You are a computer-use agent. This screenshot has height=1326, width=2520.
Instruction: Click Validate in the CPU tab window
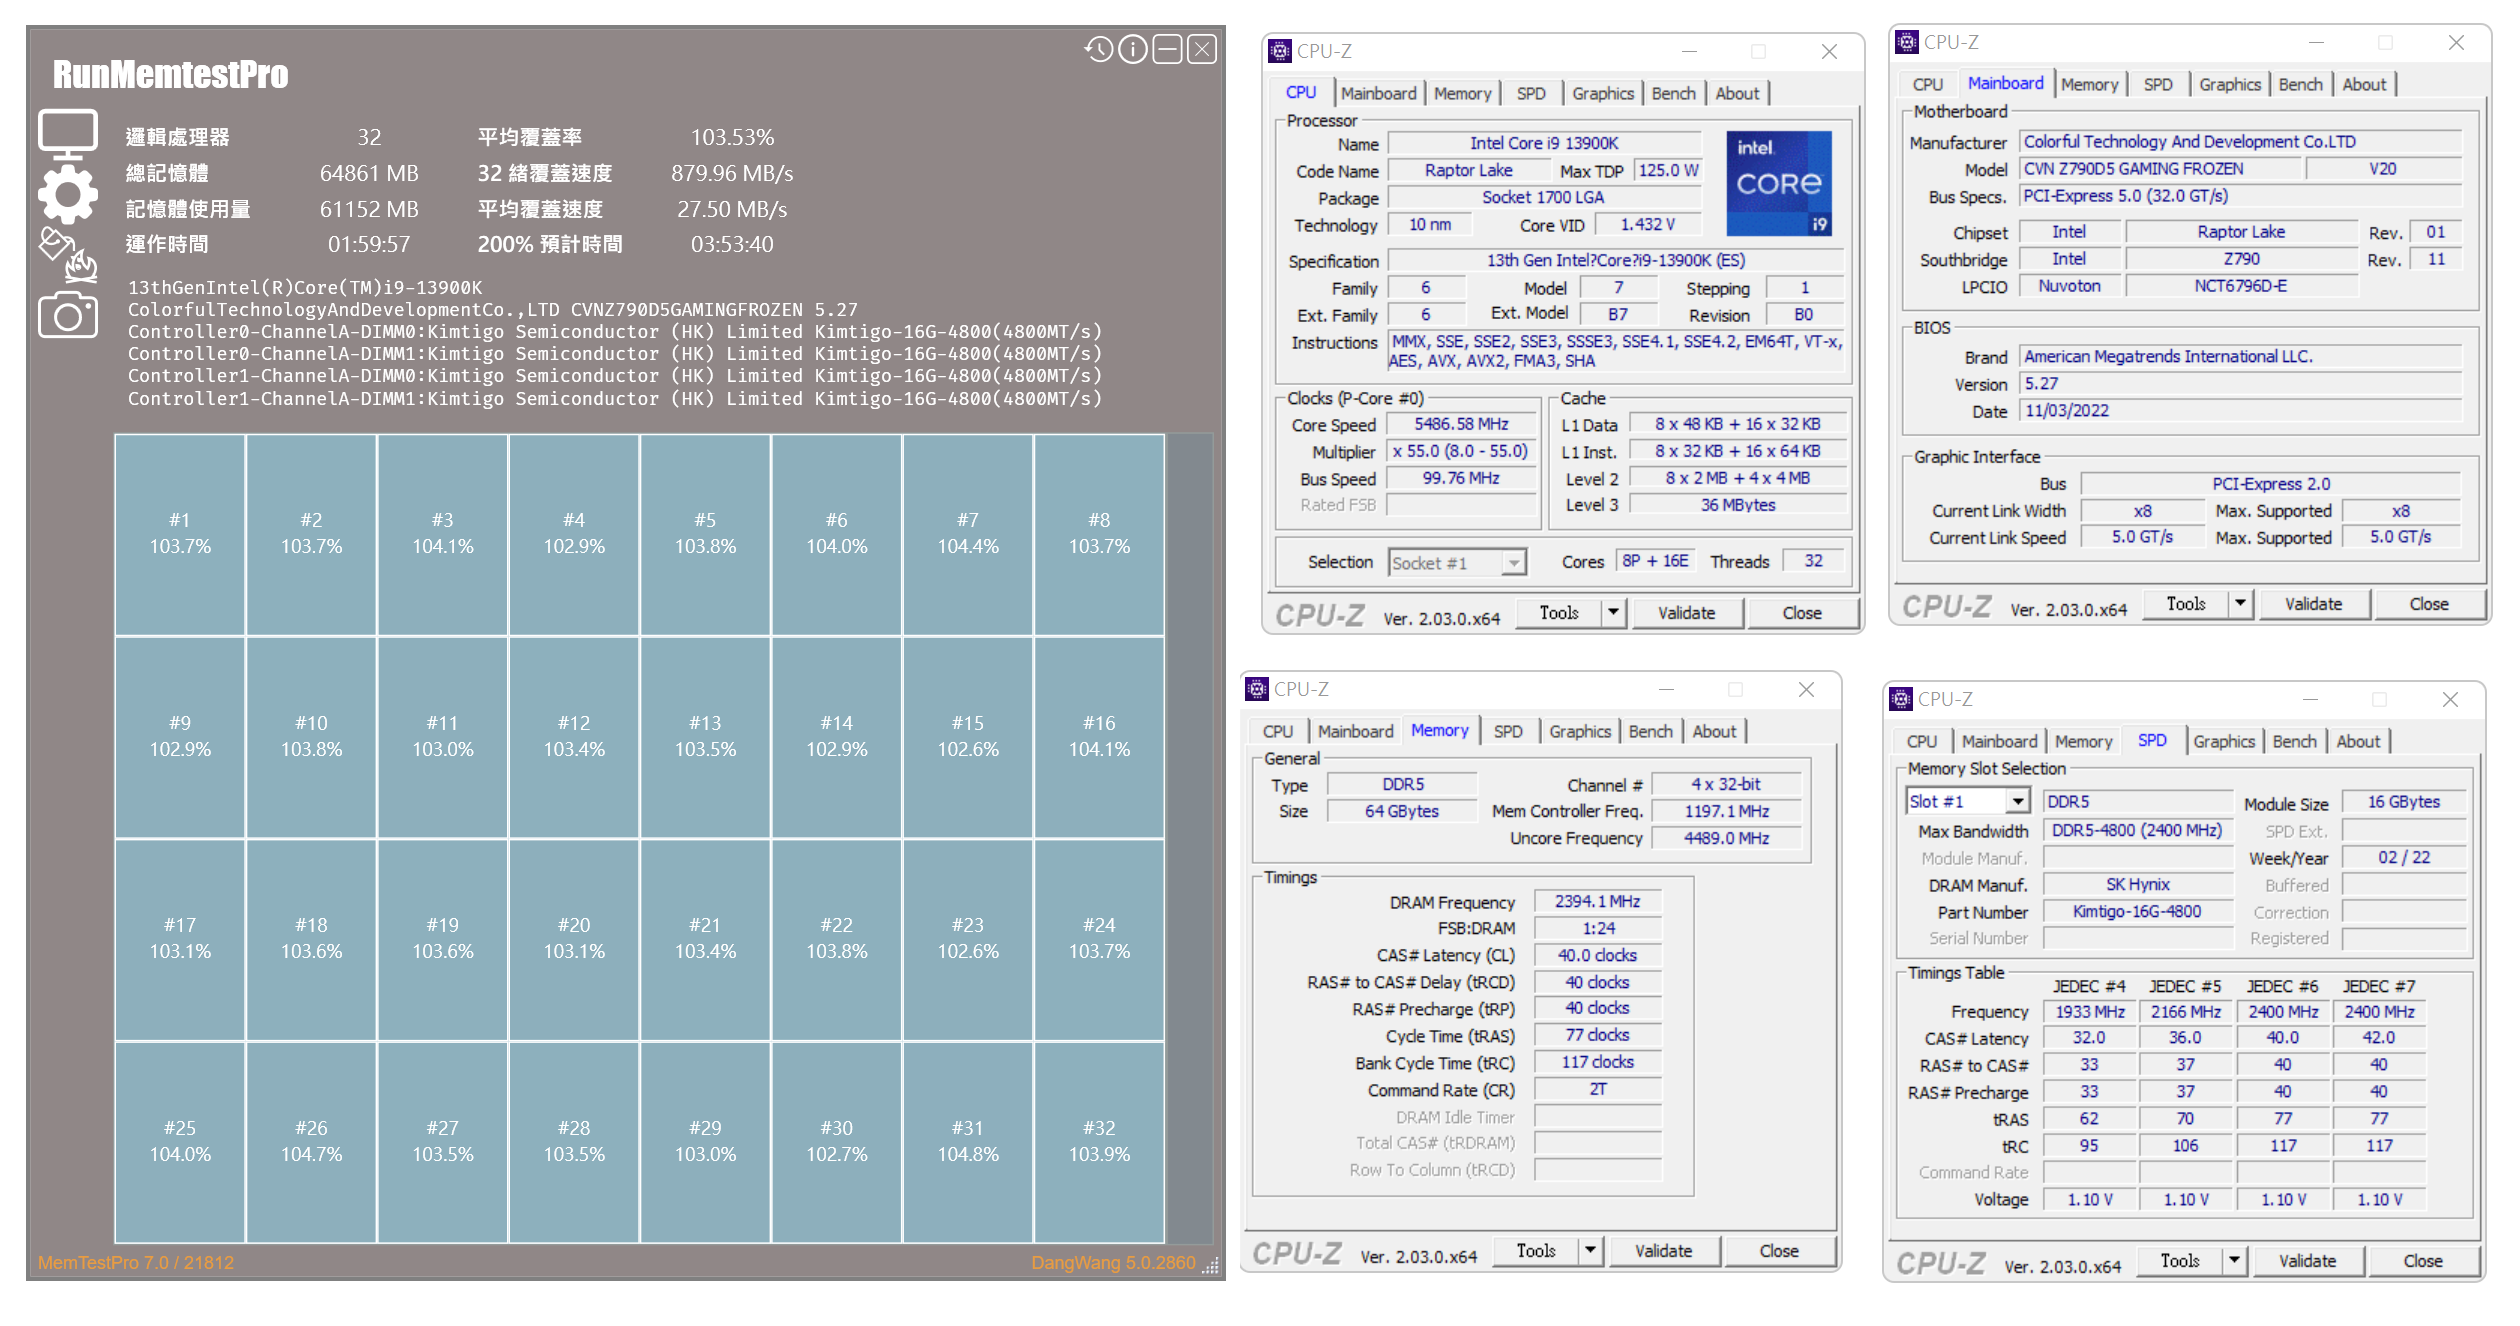1686,613
